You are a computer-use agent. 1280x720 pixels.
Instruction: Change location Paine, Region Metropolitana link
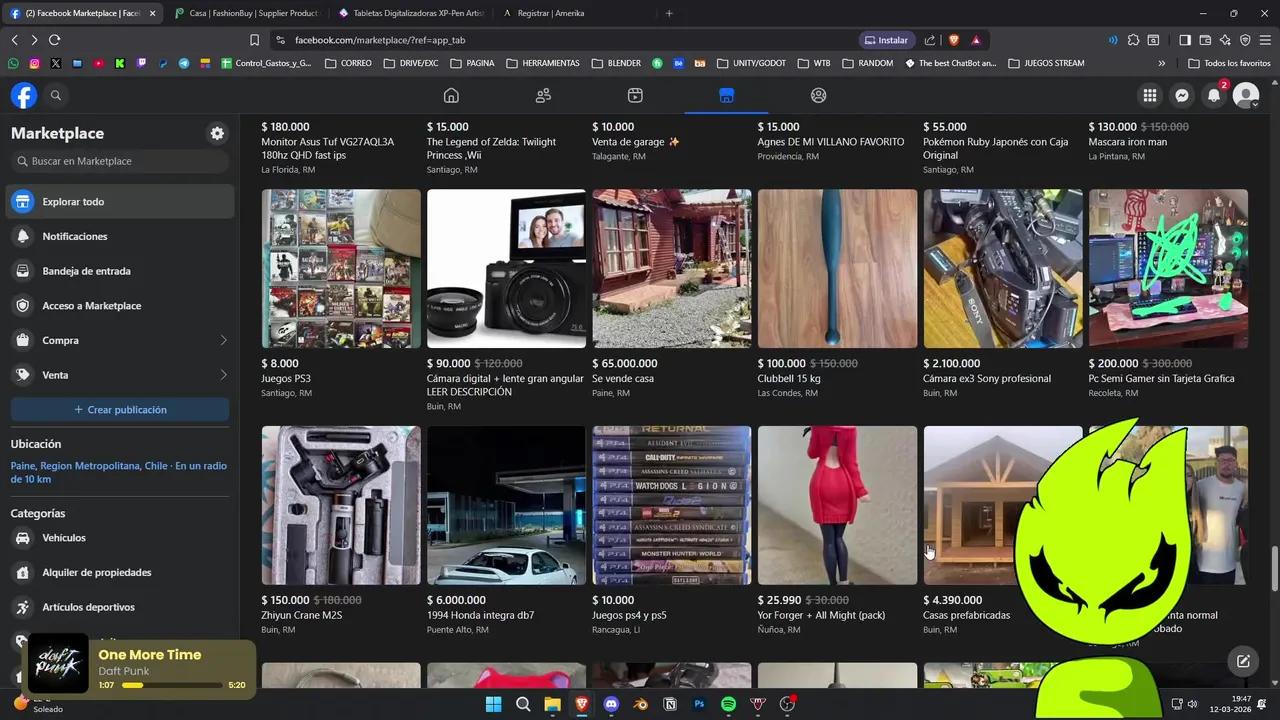[119, 472]
